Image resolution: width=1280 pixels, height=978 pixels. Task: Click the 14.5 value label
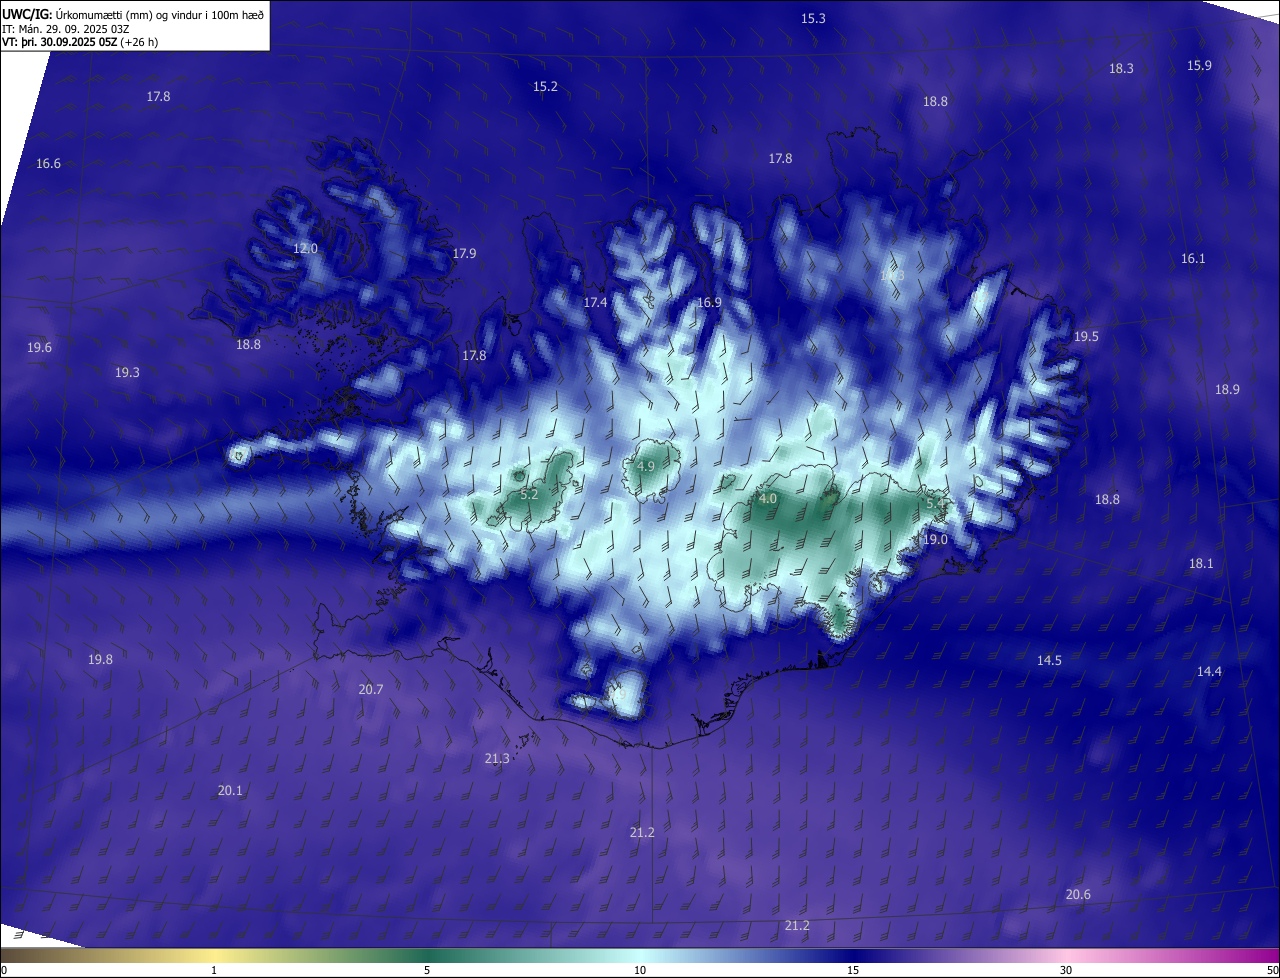point(1049,661)
